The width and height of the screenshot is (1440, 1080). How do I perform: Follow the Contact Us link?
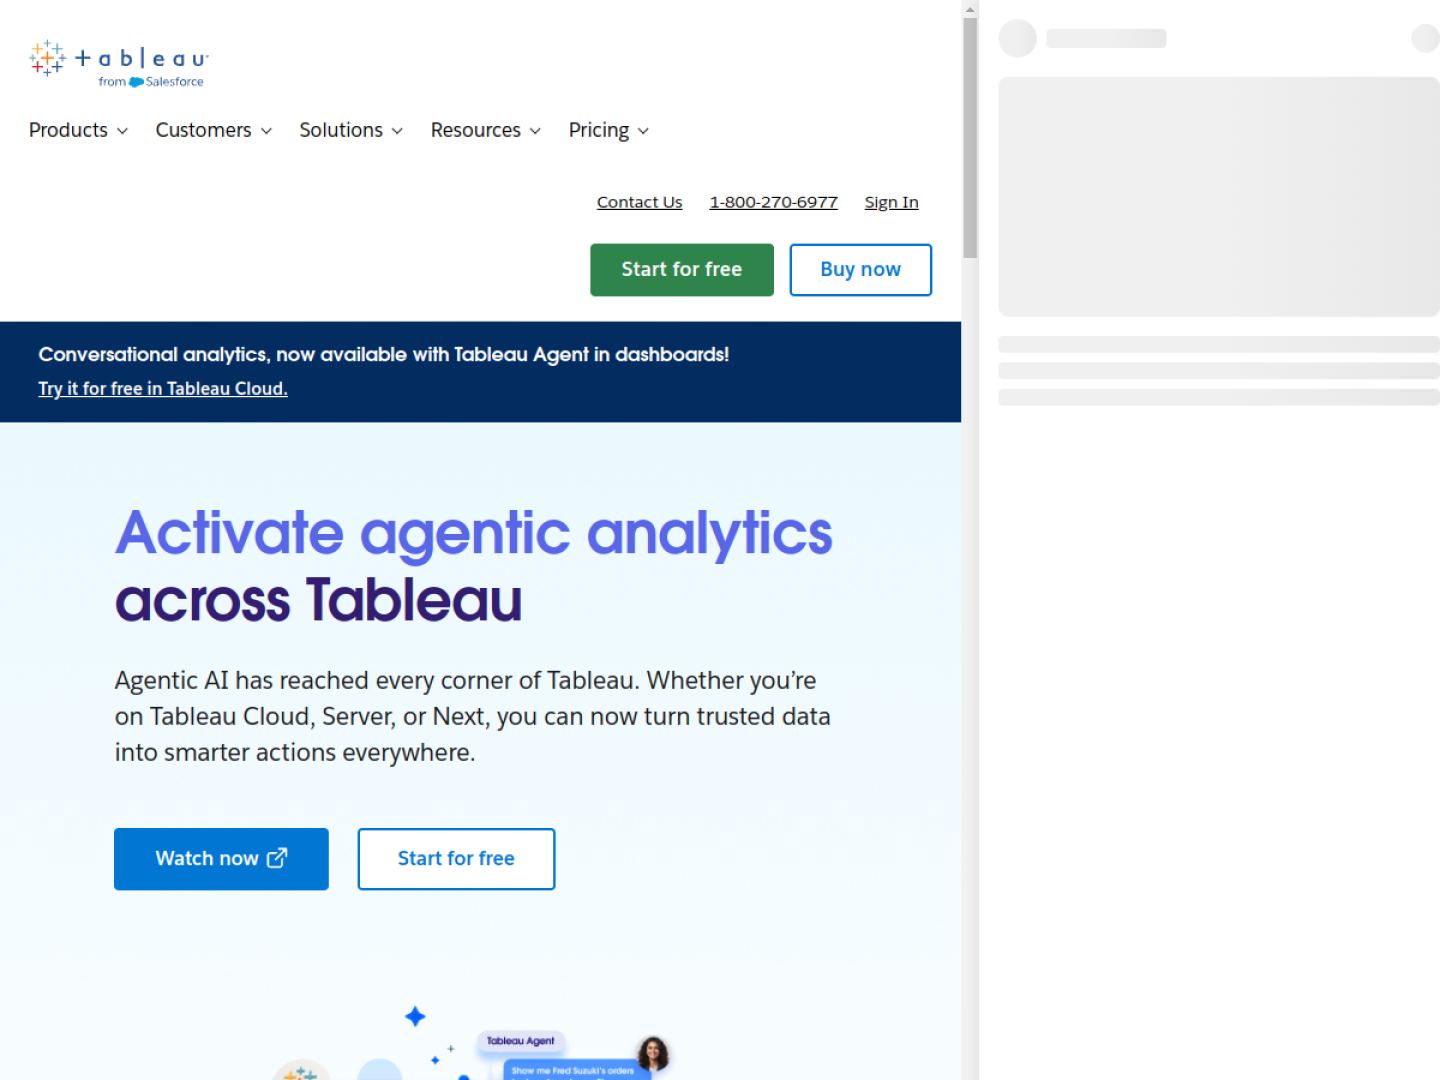639,202
